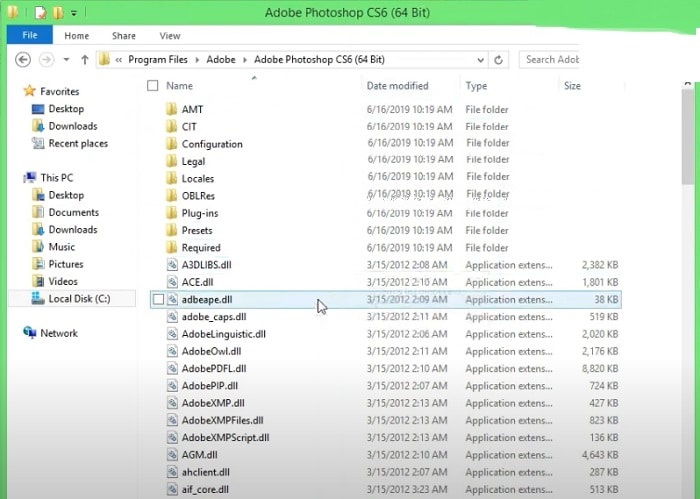Click Adobe in address breadcrumb

221,59
